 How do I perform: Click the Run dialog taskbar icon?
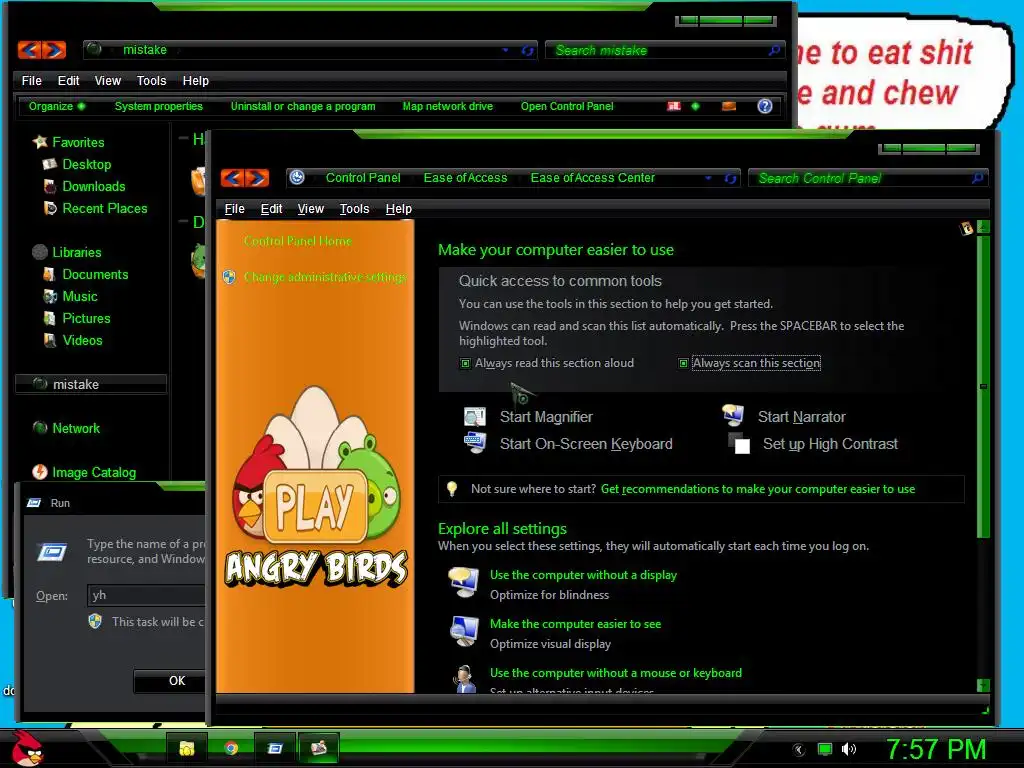[274, 748]
